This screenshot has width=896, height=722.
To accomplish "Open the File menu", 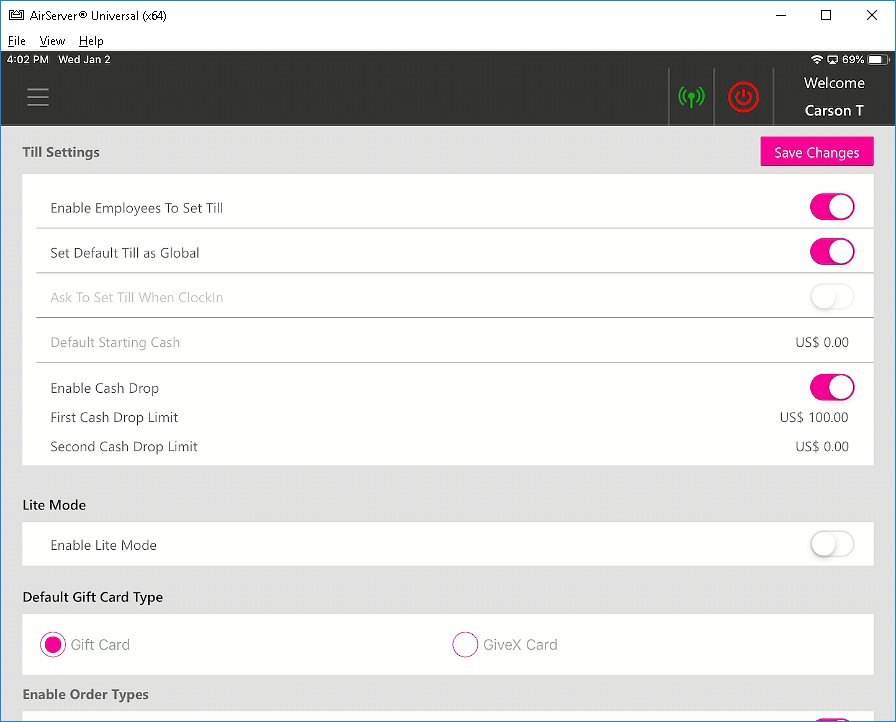I will (17, 41).
